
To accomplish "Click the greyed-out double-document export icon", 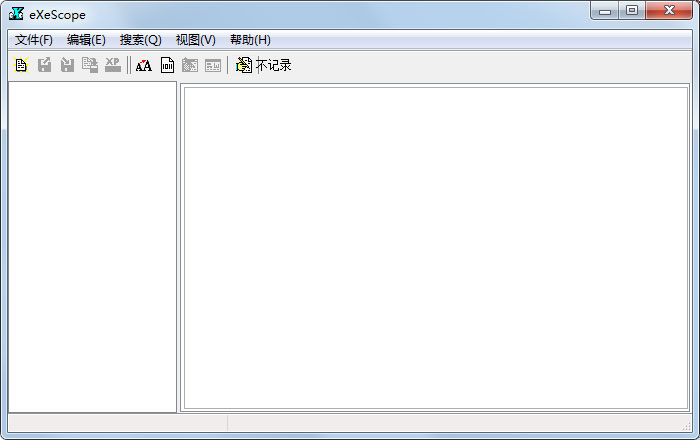I will 90,65.
